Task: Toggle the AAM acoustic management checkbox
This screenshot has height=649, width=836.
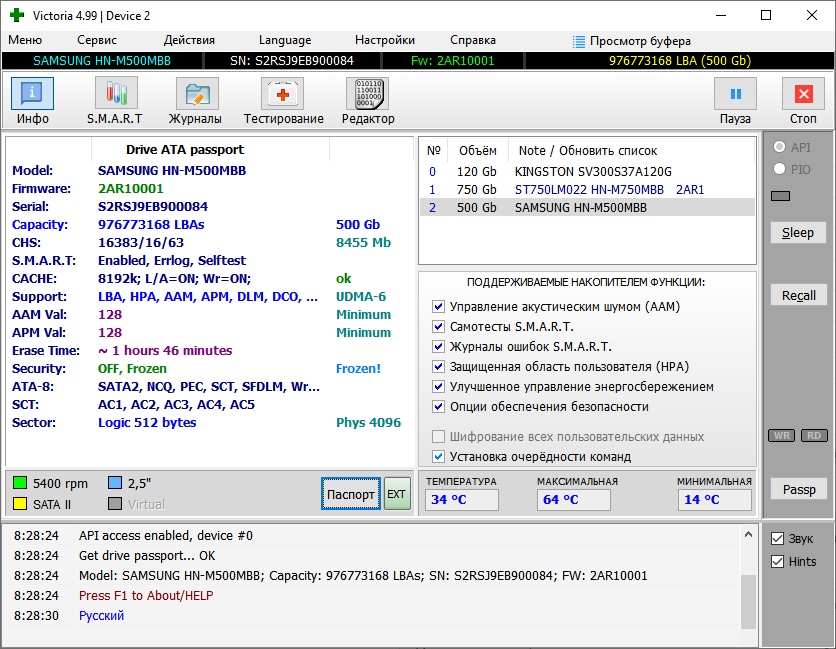Action: pos(439,307)
